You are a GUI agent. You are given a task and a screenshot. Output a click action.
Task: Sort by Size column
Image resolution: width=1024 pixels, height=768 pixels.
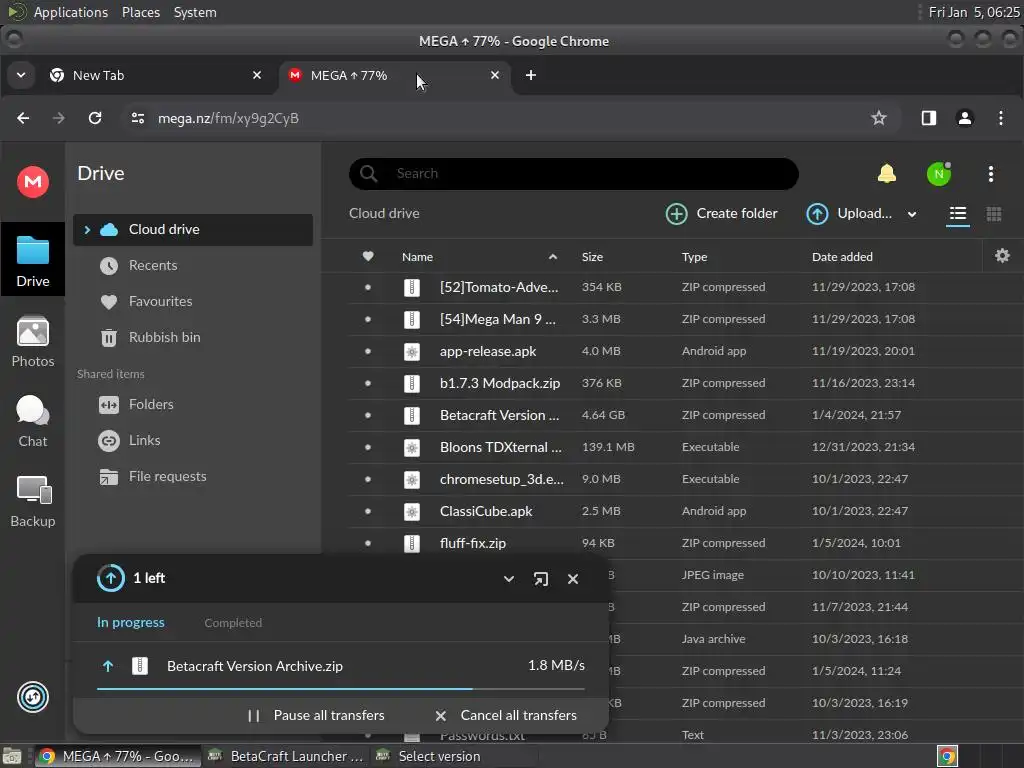pyautogui.click(x=592, y=257)
